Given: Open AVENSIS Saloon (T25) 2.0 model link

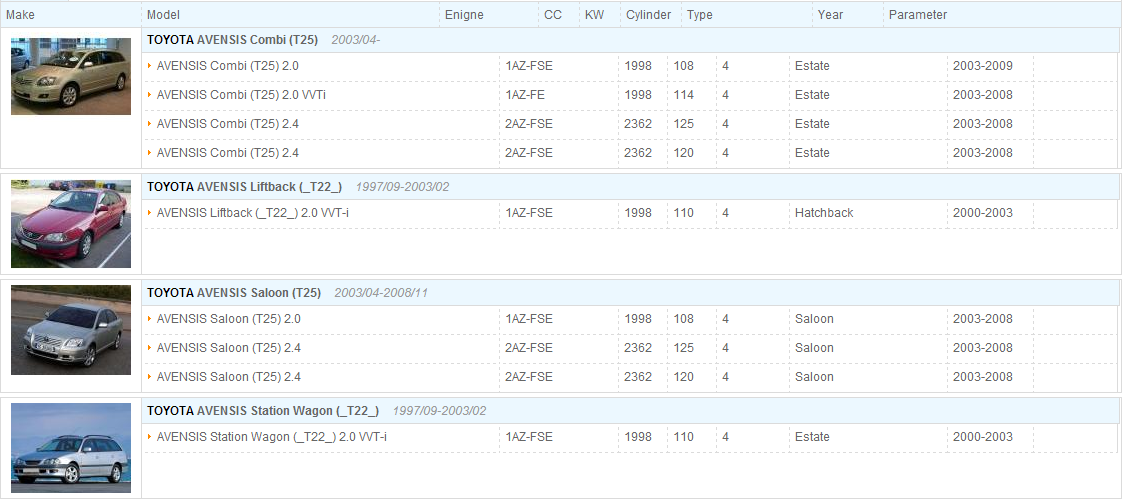Looking at the screenshot, I should pyautogui.click(x=228, y=319).
